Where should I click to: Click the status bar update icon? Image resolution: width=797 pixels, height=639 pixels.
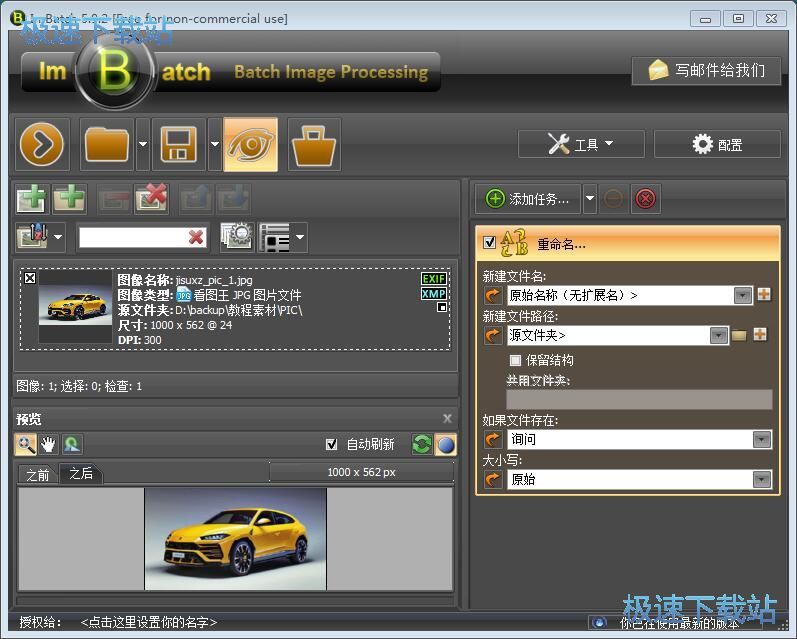pyautogui.click(x=599, y=622)
